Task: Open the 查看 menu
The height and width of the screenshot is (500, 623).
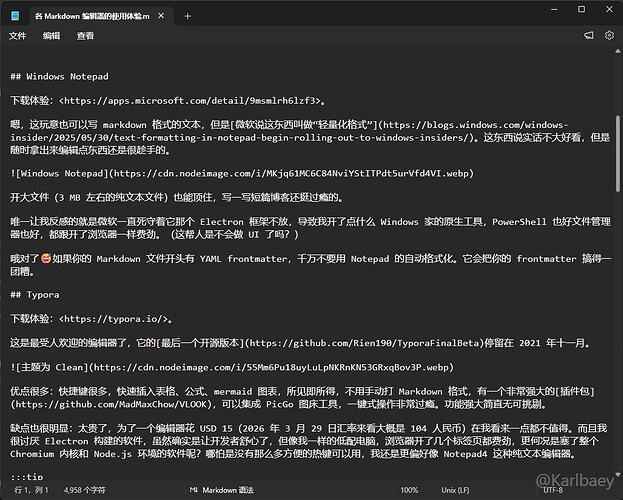Action: [x=85, y=36]
